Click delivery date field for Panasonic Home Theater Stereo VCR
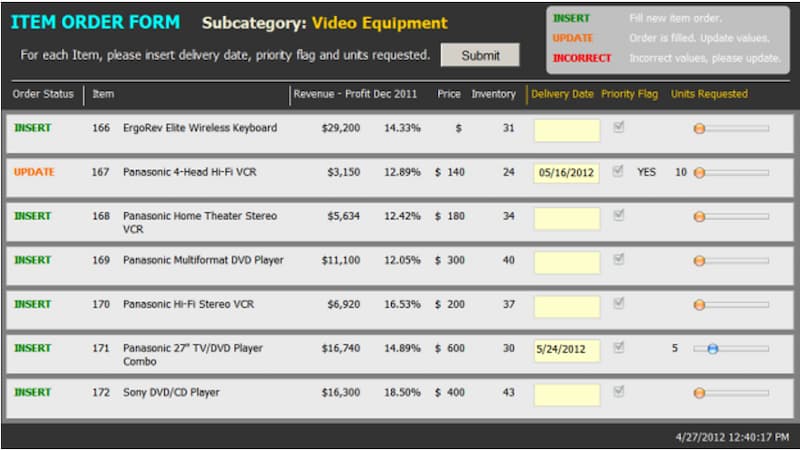Screen dimensions: 800x450 point(567,217)
